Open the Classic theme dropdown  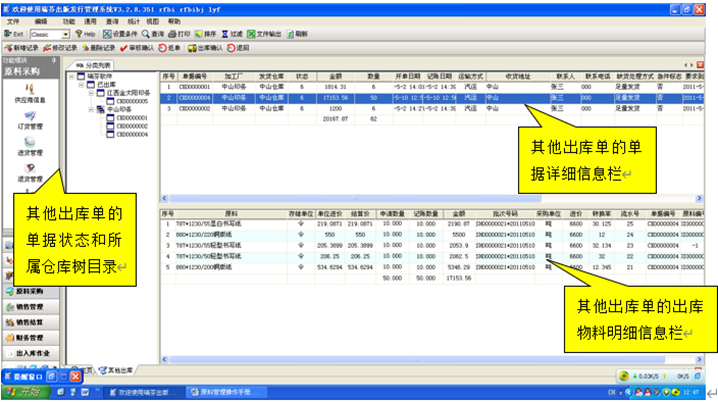pyautogui.click(x=66, y=33)
